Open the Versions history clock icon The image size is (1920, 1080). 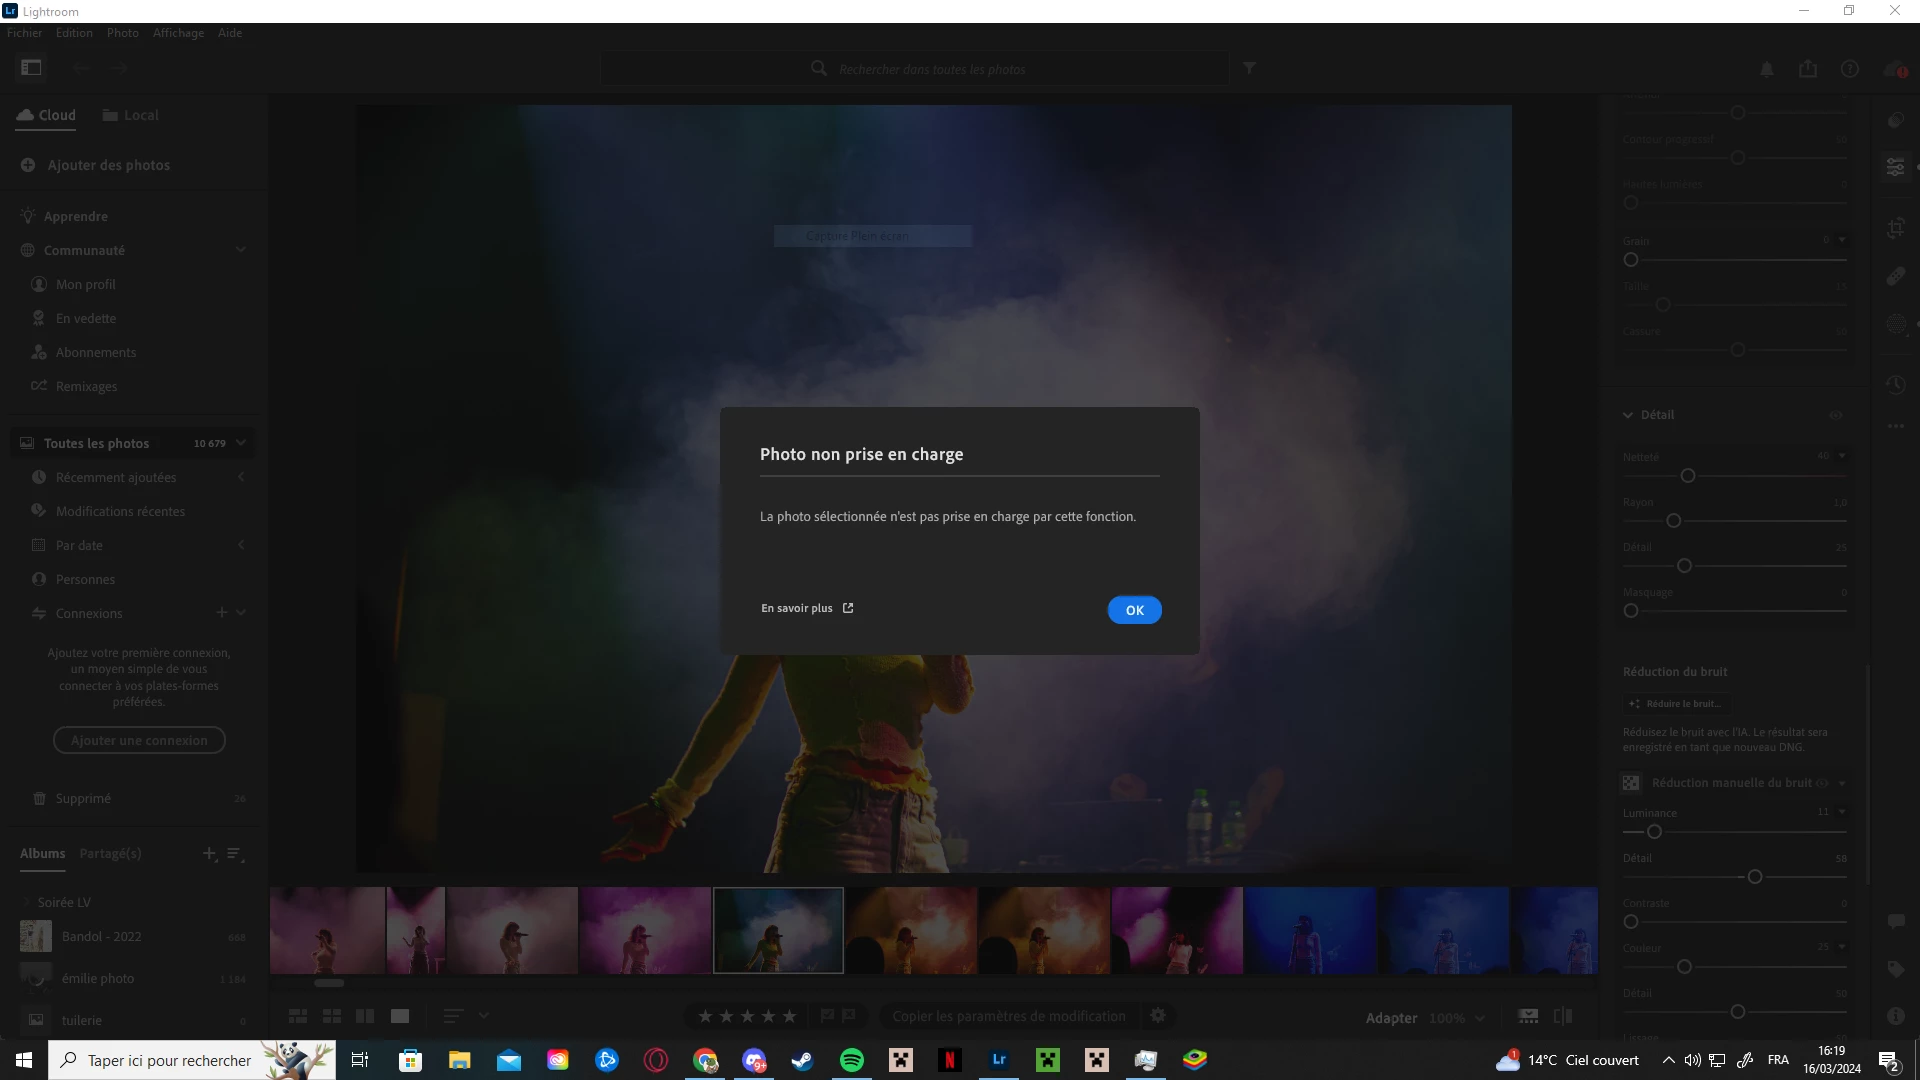point(1895,385)
